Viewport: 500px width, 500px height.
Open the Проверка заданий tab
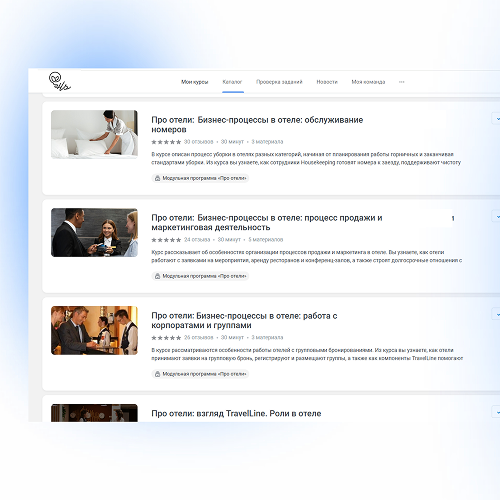(279, 82)
